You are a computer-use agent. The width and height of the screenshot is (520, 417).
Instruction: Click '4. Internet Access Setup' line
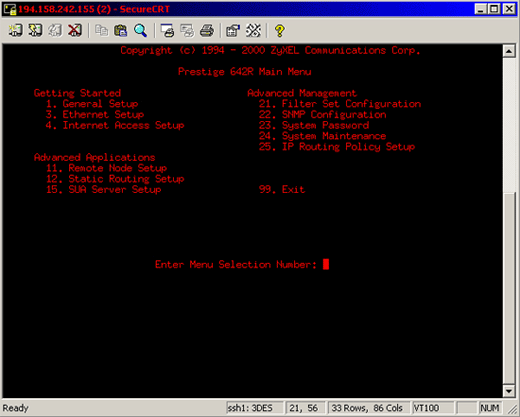[115, 125]
